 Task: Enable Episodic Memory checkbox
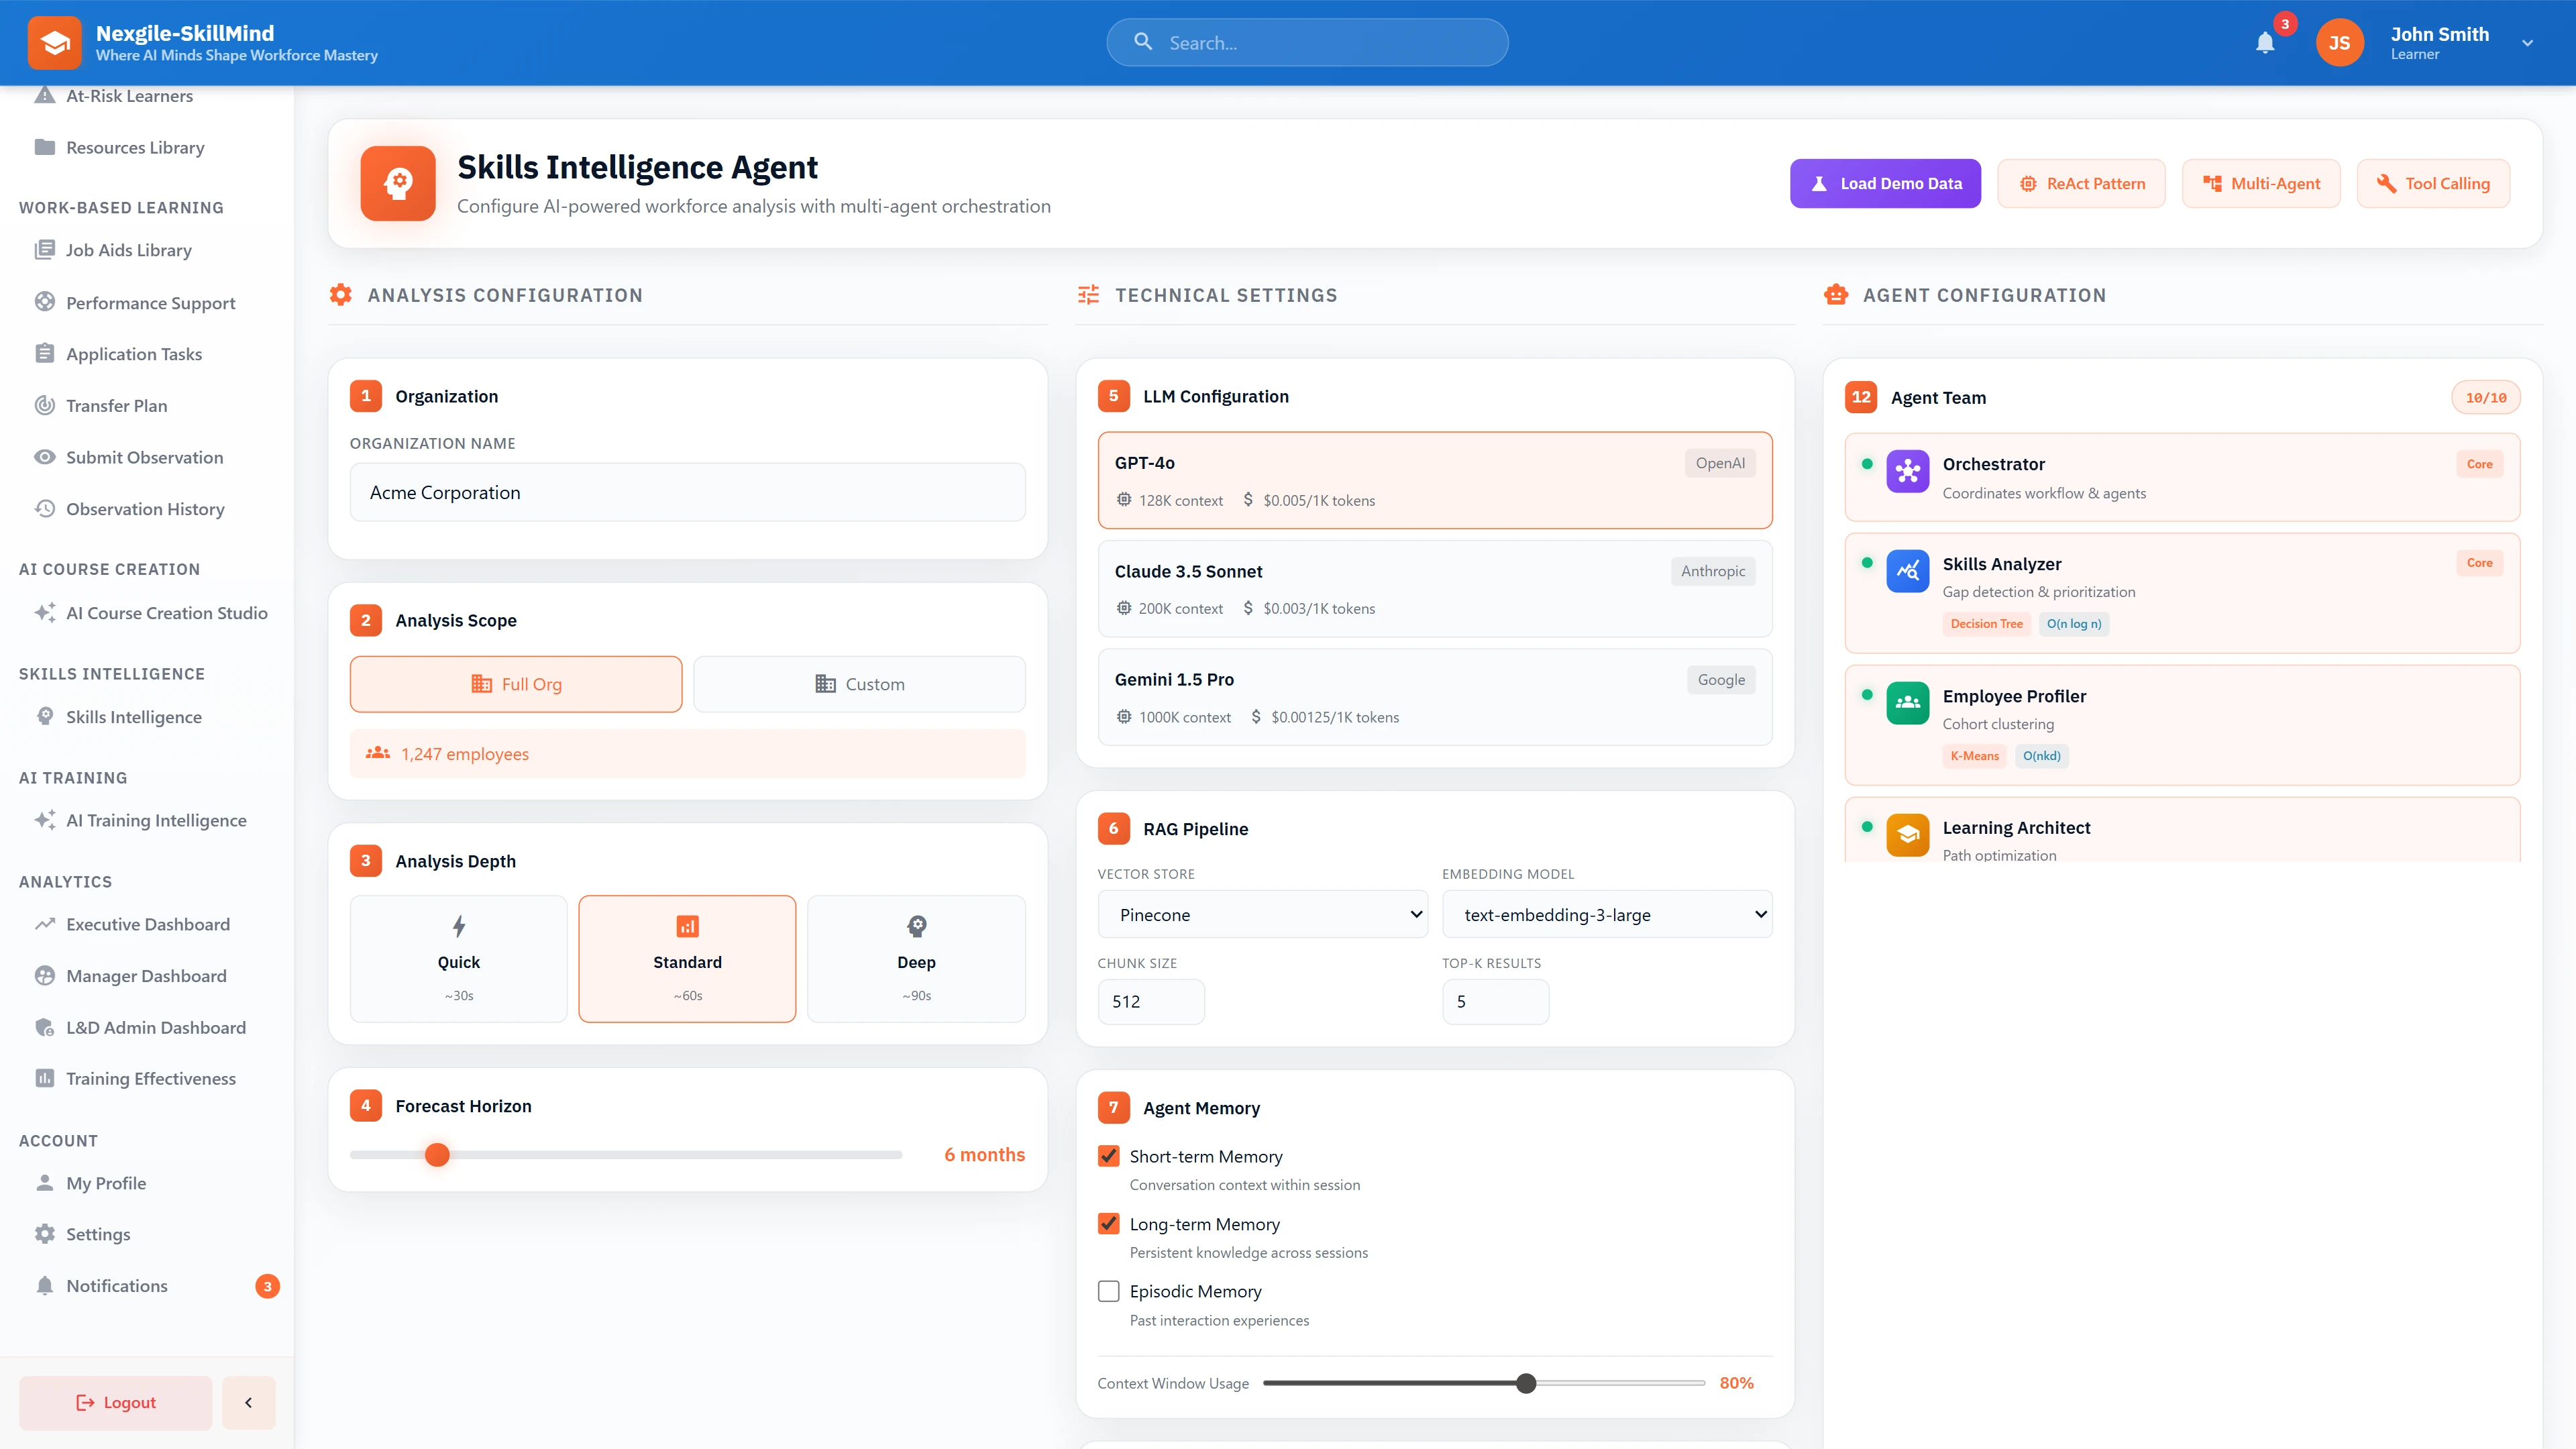(x=1108, y=1290)
